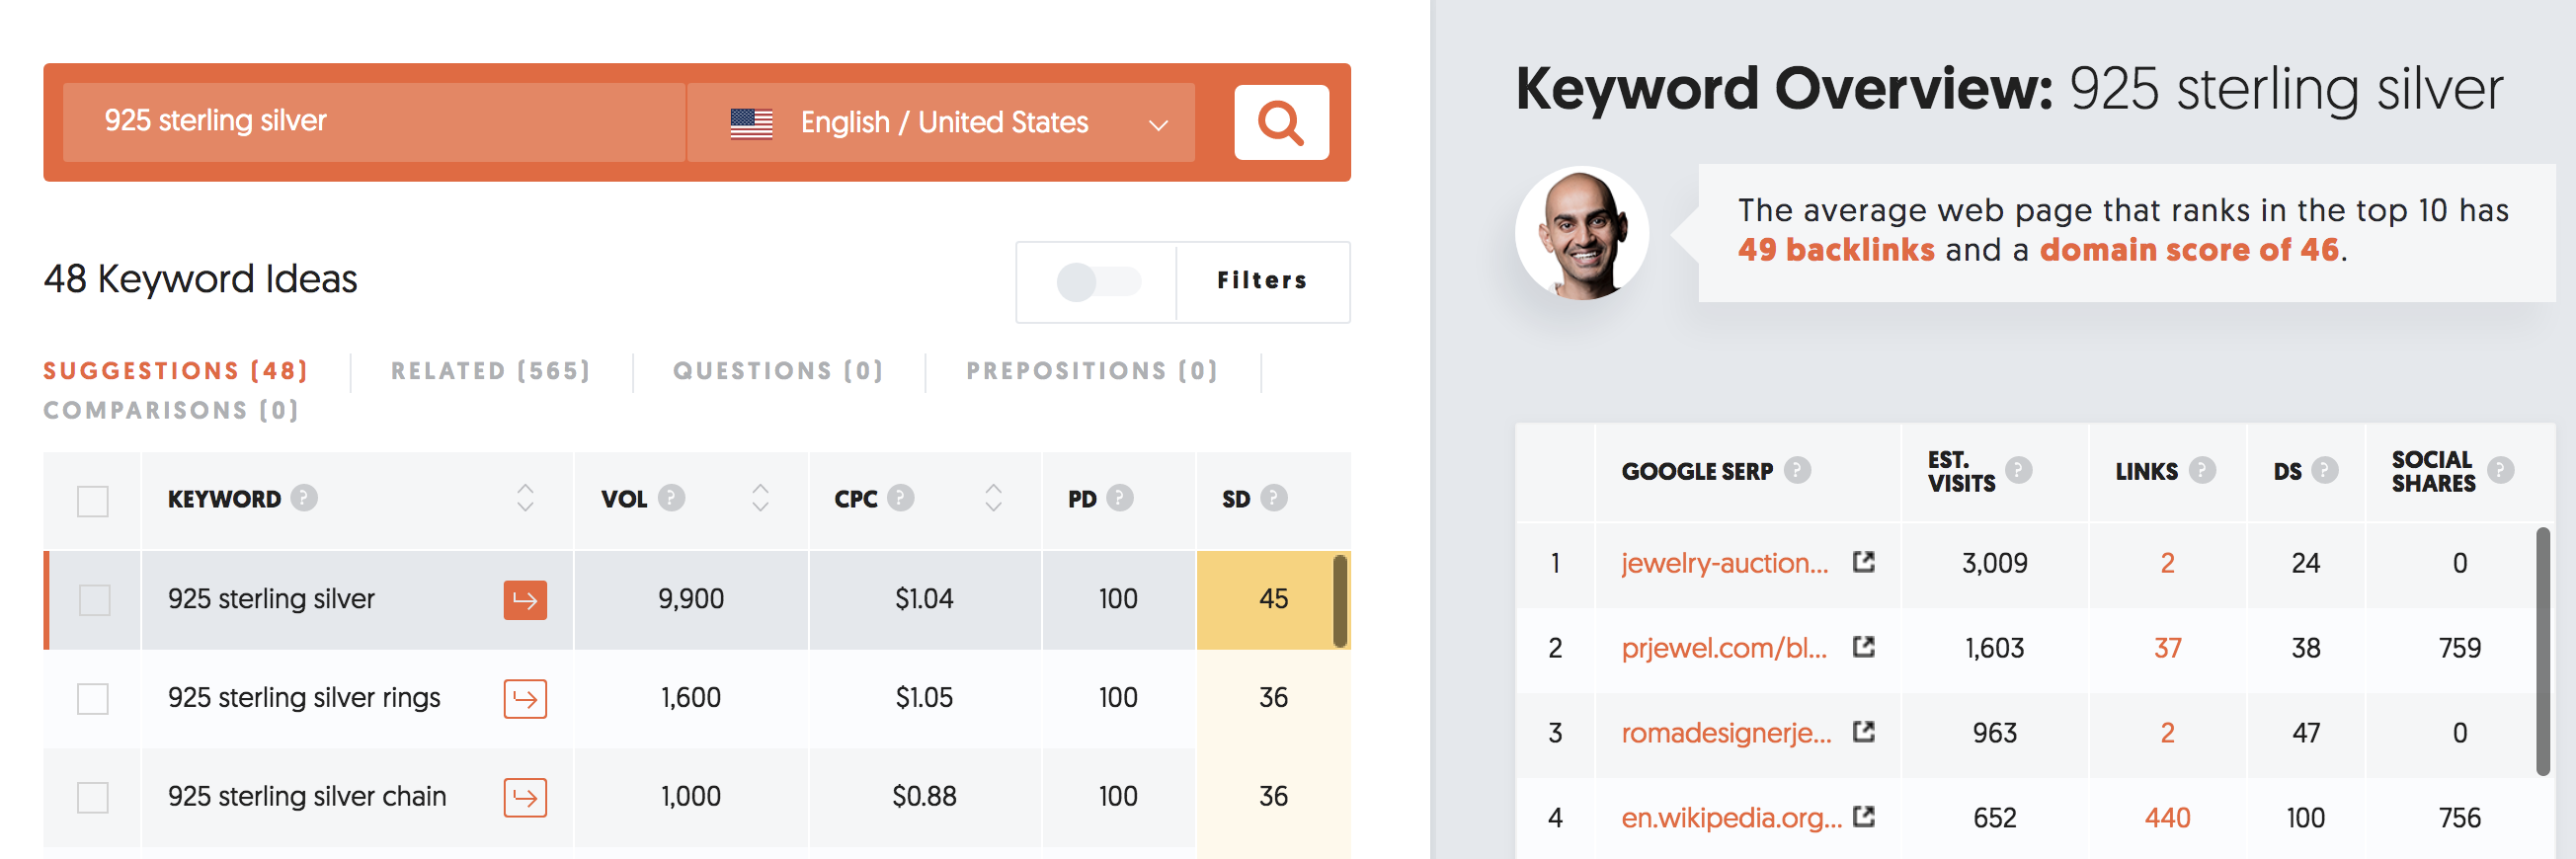Tick the checkbox for 925 sterling silver rings
The image size is (2576, 859).
93,698
